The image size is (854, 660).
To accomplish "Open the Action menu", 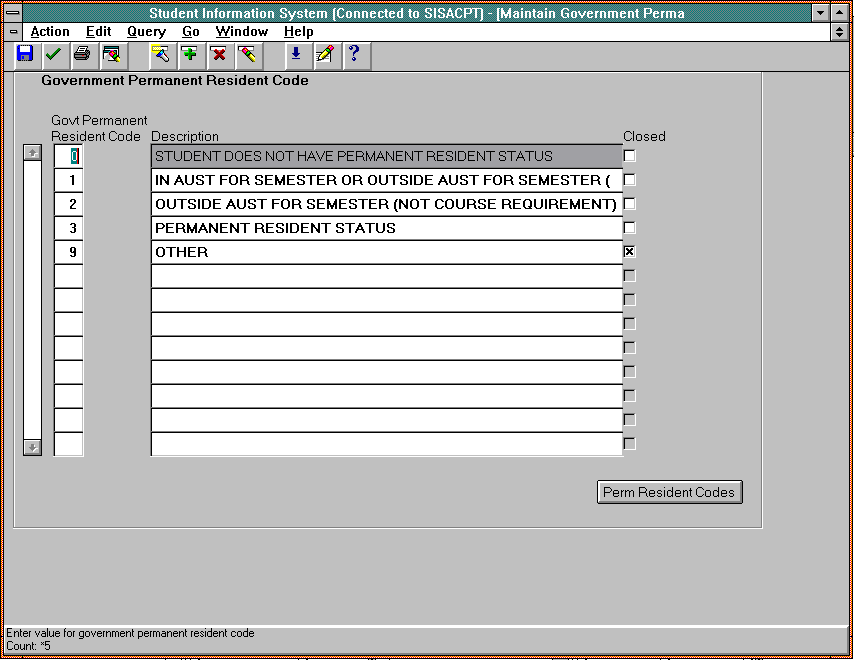I will 50,32.
